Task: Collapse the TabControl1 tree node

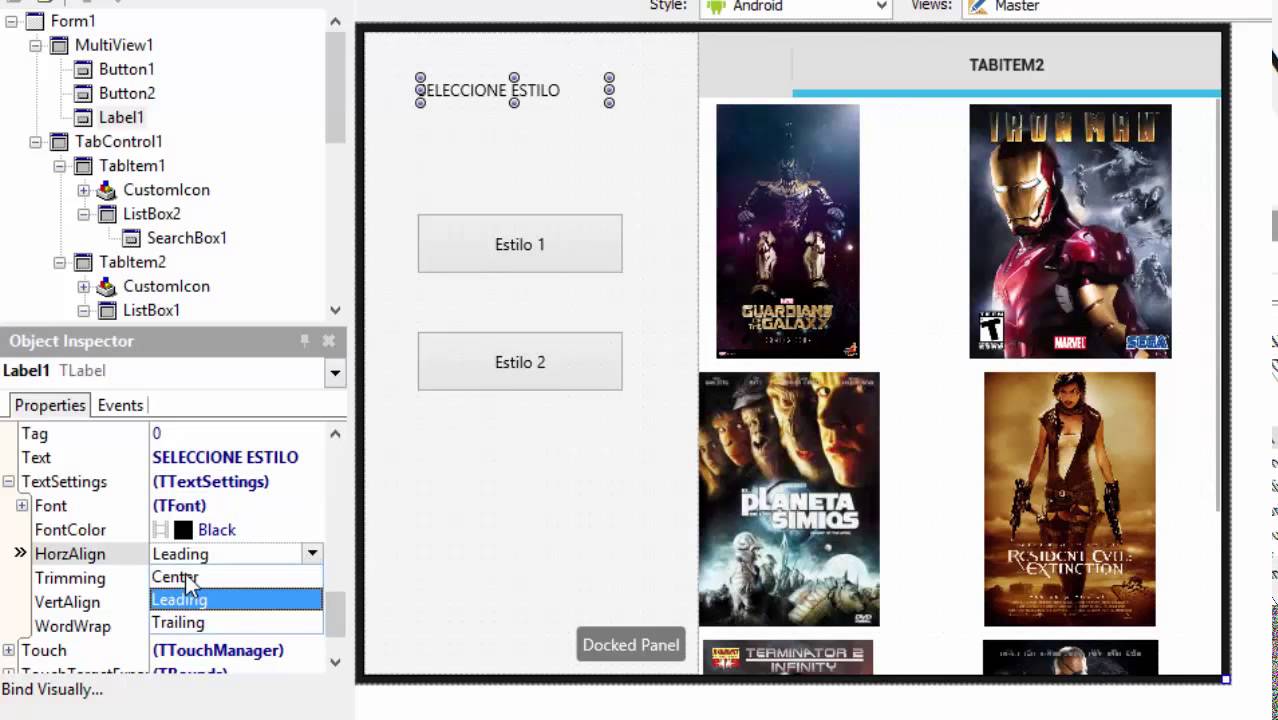Action: pos(35,141)
